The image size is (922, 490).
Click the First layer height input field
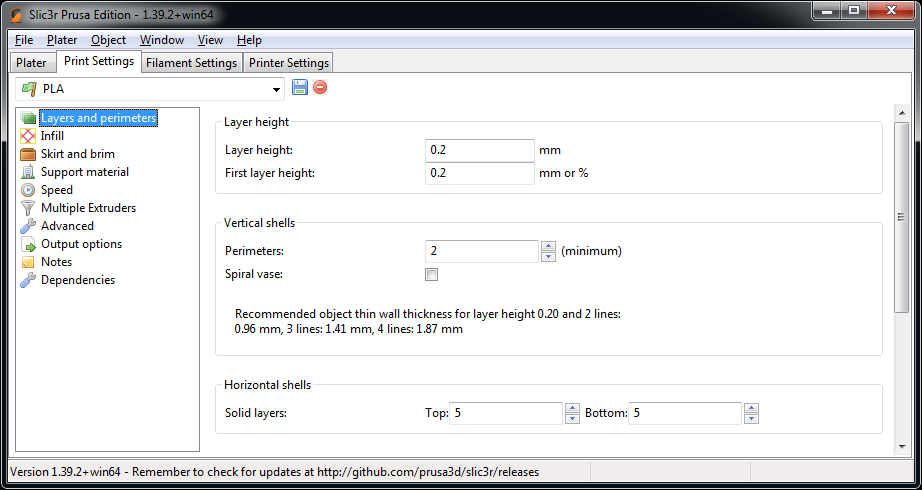coord(480,174)
